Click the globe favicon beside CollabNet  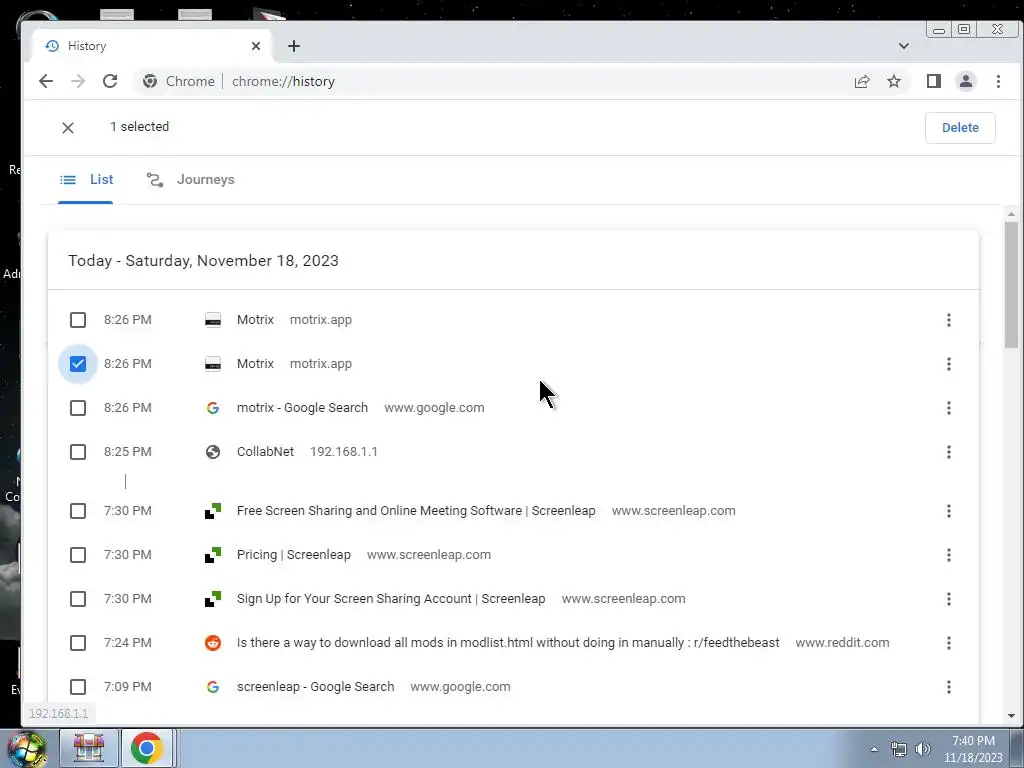click(213, 452)
